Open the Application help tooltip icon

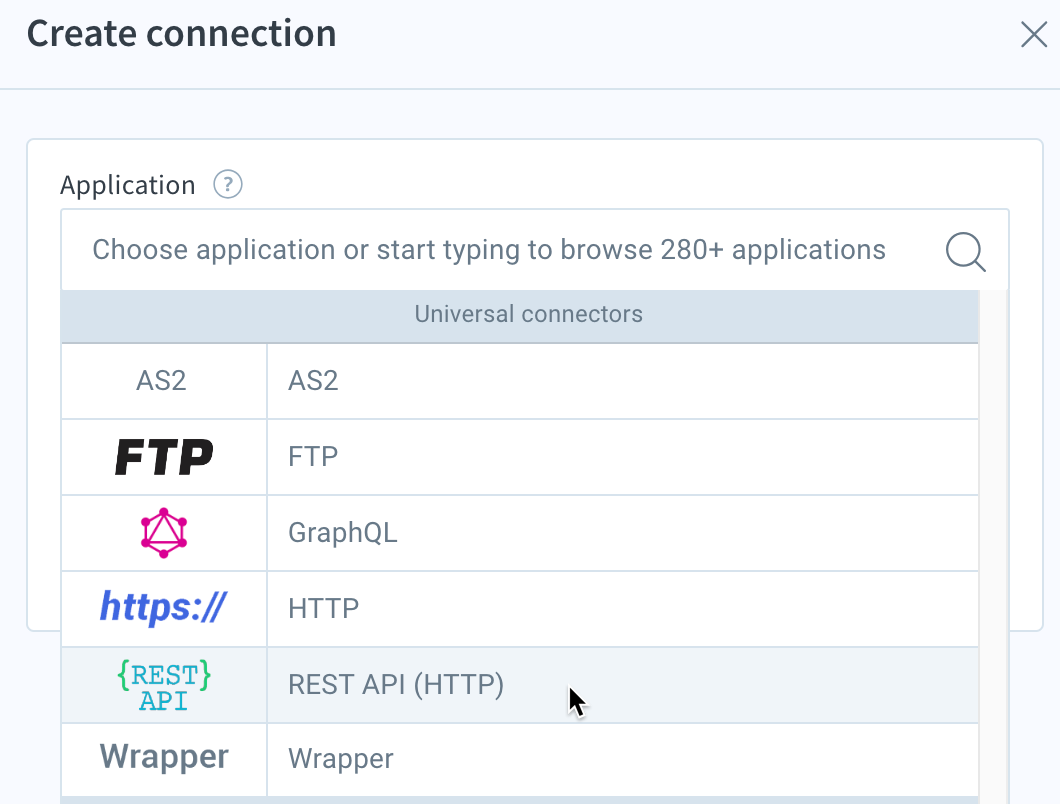click(x=227, y=184)
